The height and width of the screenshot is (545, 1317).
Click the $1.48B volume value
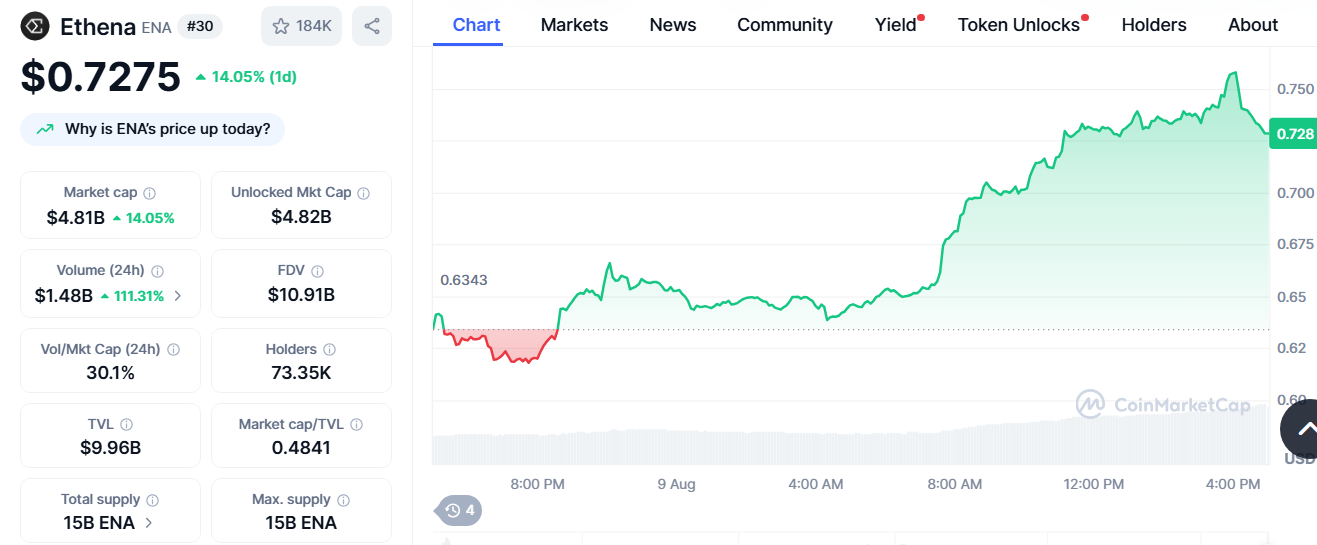pos(64,296)
